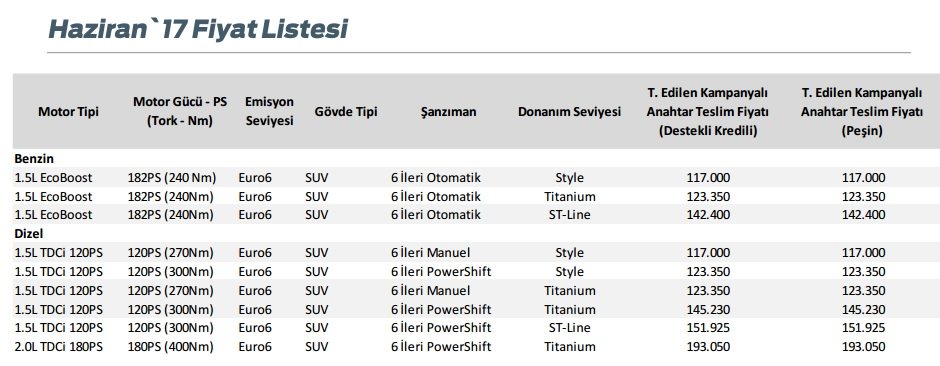Click the 193.050 Peşin price cell
The image size is (940, 366).
click(862, 346)
